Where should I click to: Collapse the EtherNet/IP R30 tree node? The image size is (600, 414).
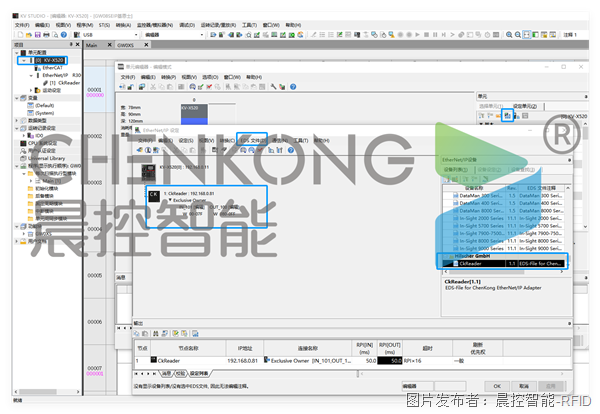[31, 75]
